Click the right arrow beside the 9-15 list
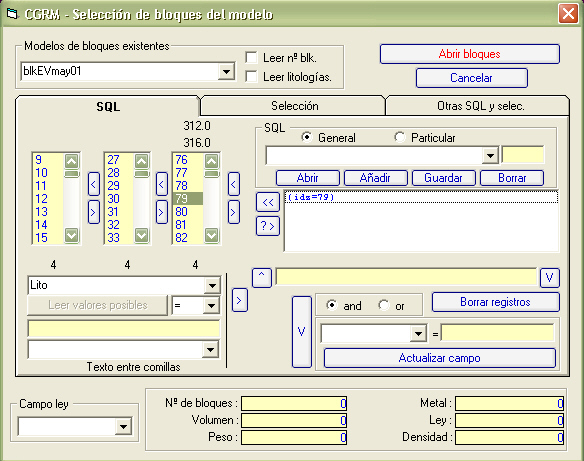This screenshot has width=584, height=461. coord(93,212)
